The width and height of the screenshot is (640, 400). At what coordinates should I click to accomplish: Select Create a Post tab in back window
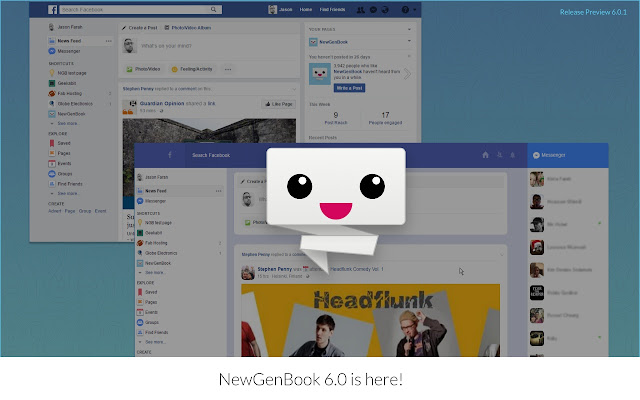(x=139, y=28)
